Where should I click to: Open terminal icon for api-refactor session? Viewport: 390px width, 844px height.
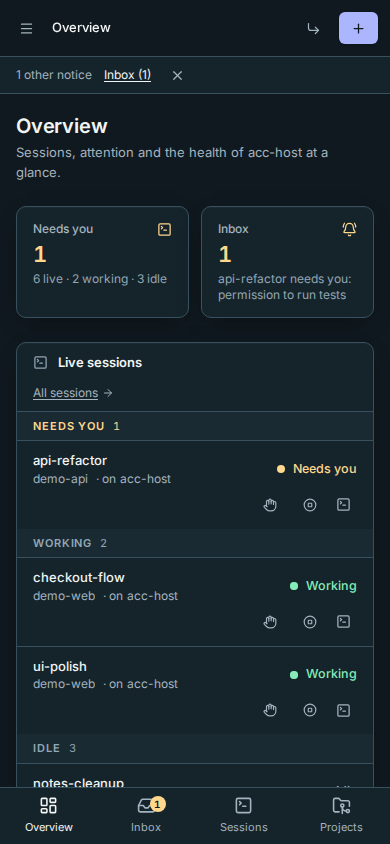point(344,505)
